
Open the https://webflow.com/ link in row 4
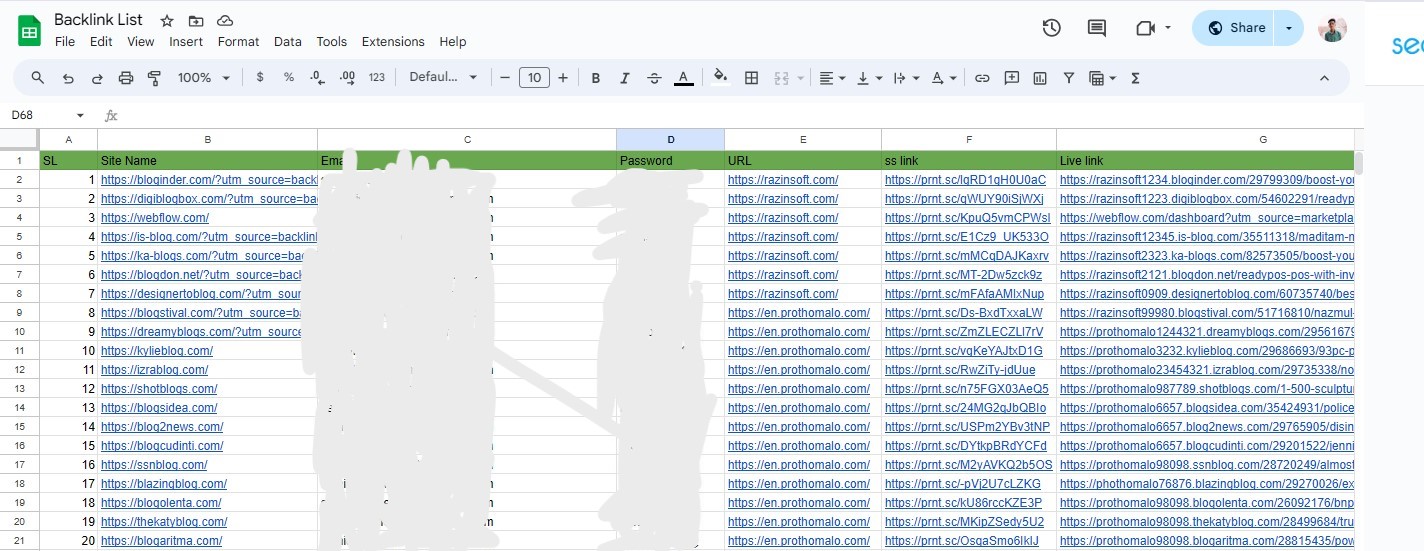coord(155,218)
